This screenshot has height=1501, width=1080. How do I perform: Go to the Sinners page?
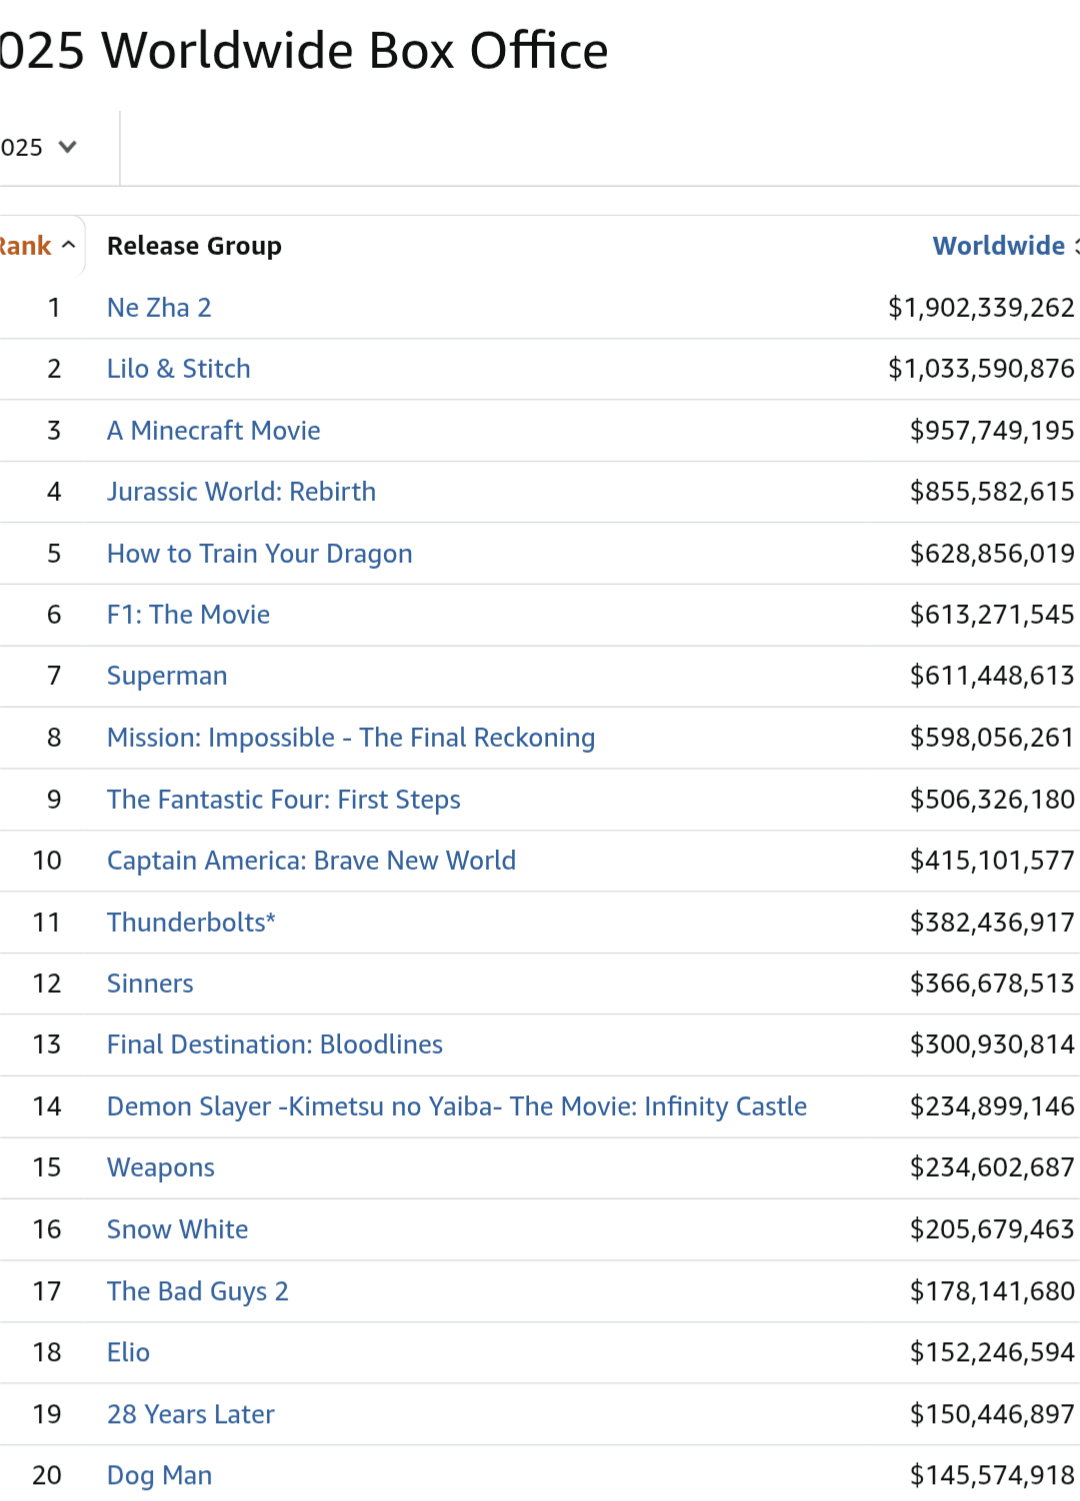(x=150, y=984)
